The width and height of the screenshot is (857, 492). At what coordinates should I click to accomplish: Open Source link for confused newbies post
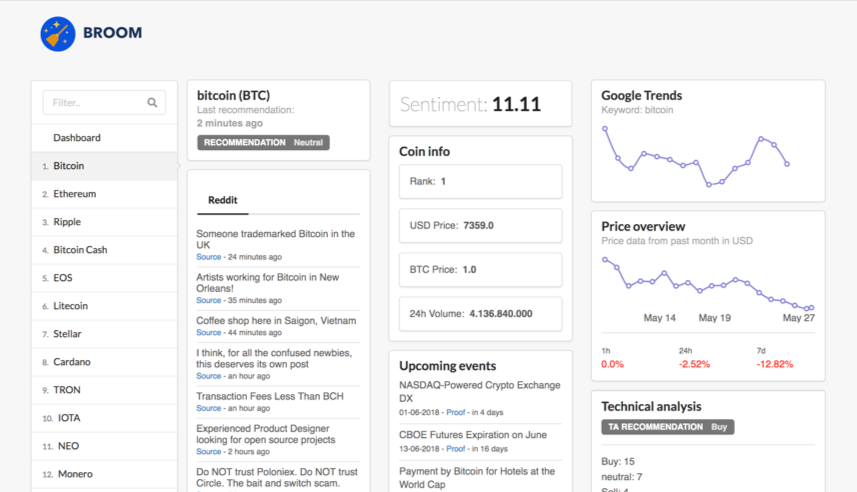tap(209, 376)
